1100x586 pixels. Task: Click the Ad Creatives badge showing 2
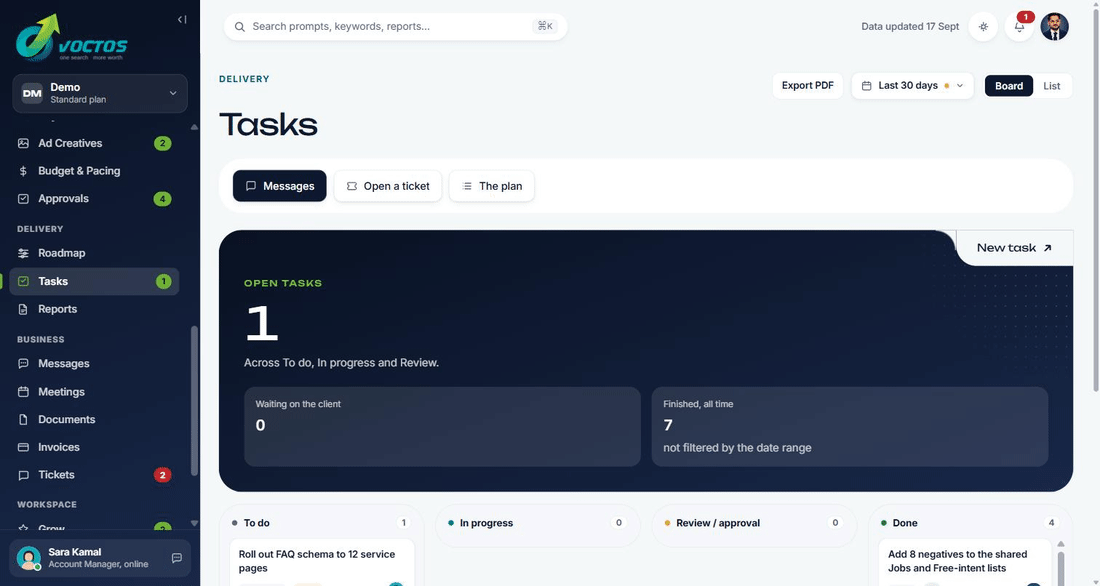pos(163,143)
